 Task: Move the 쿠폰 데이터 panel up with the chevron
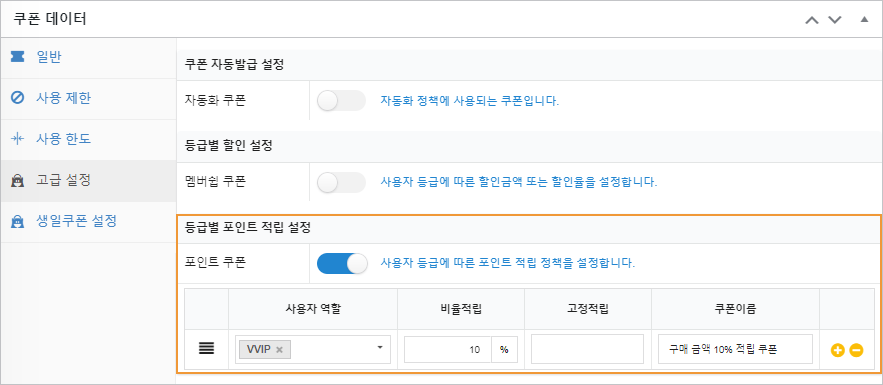tap(811, 20)
